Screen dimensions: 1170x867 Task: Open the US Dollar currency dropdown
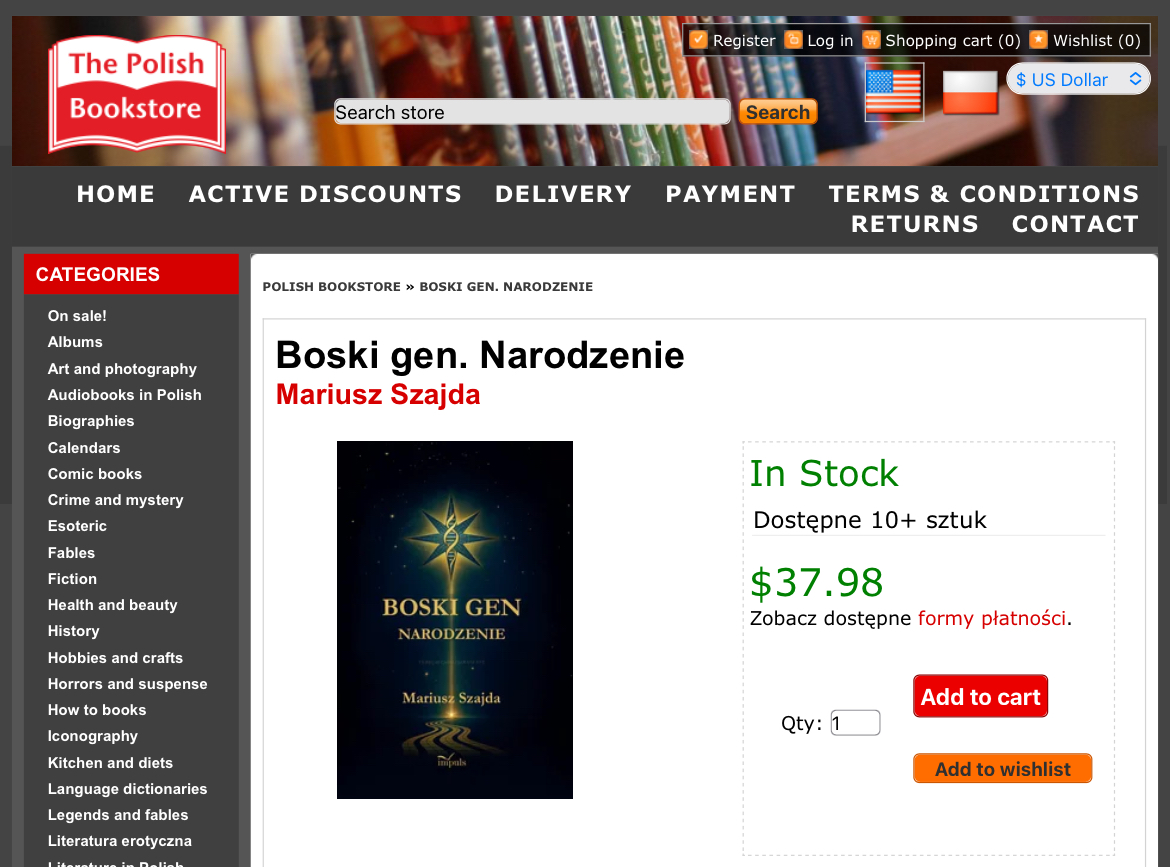pyautogui.click(x=1078, y=79)
